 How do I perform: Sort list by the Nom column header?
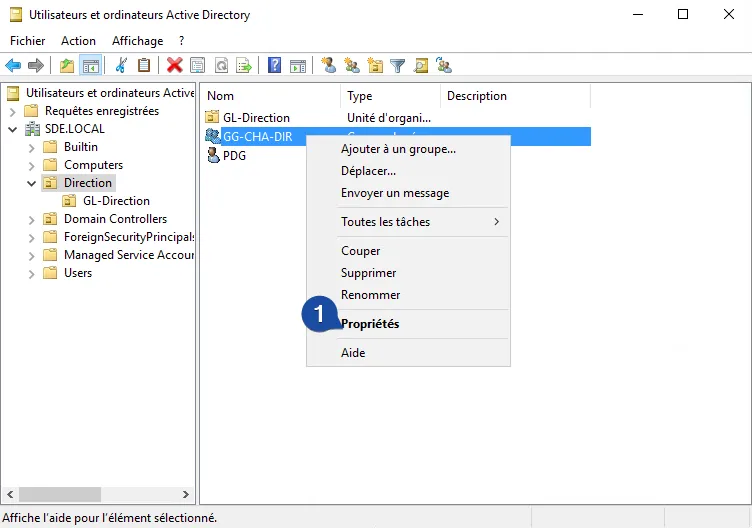(270, 96)
